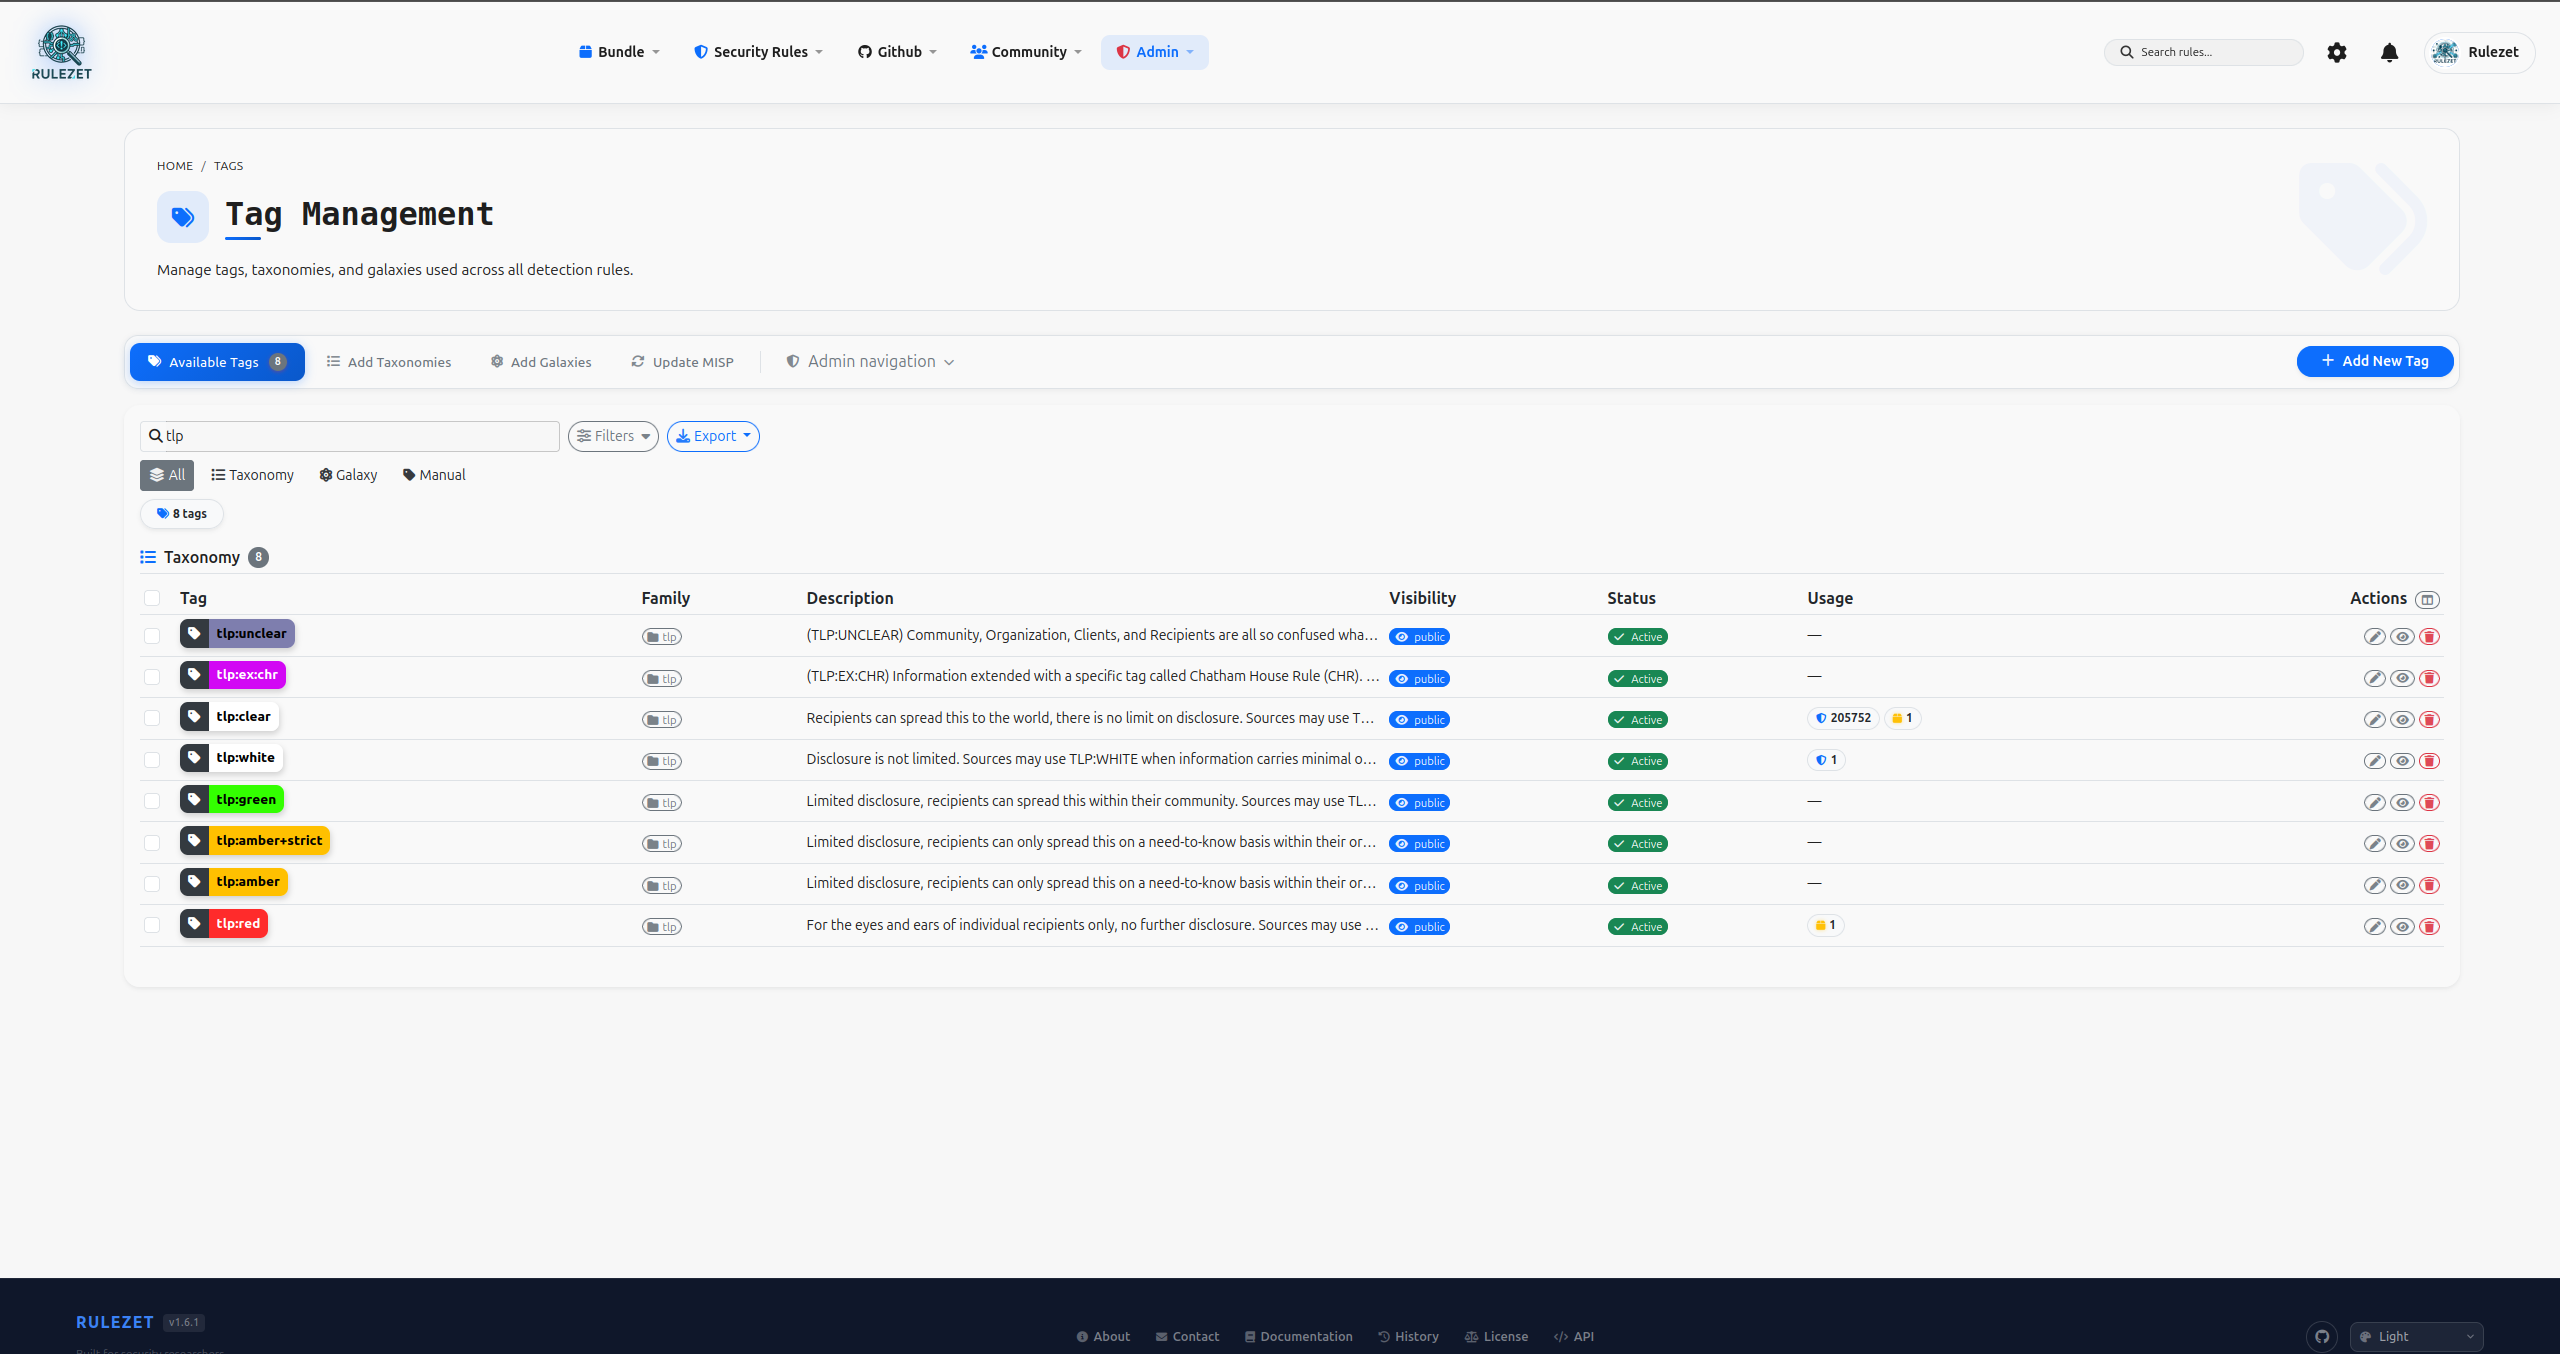Check the tlp:clear row checkbox
This screenshot has height=1354, width=2560.
click(x=152, y=718)
